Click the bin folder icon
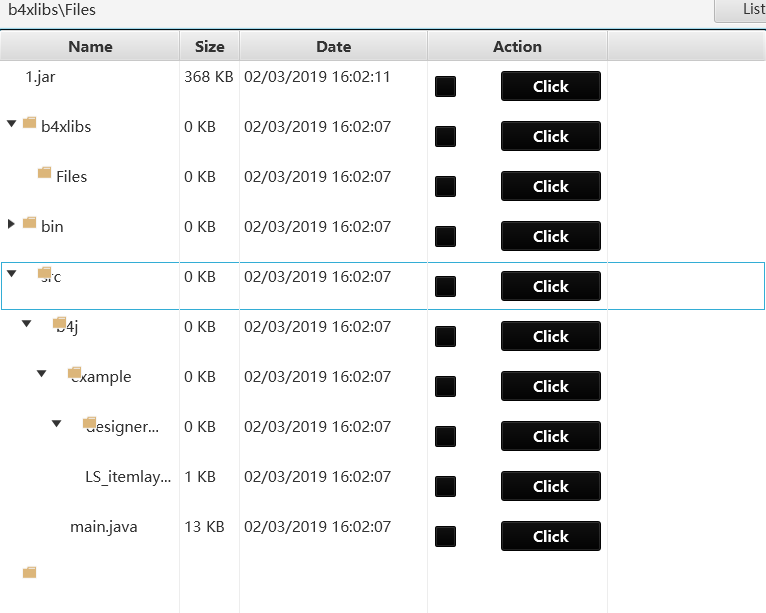The image size is (766, 613). (x=30, y=223)
